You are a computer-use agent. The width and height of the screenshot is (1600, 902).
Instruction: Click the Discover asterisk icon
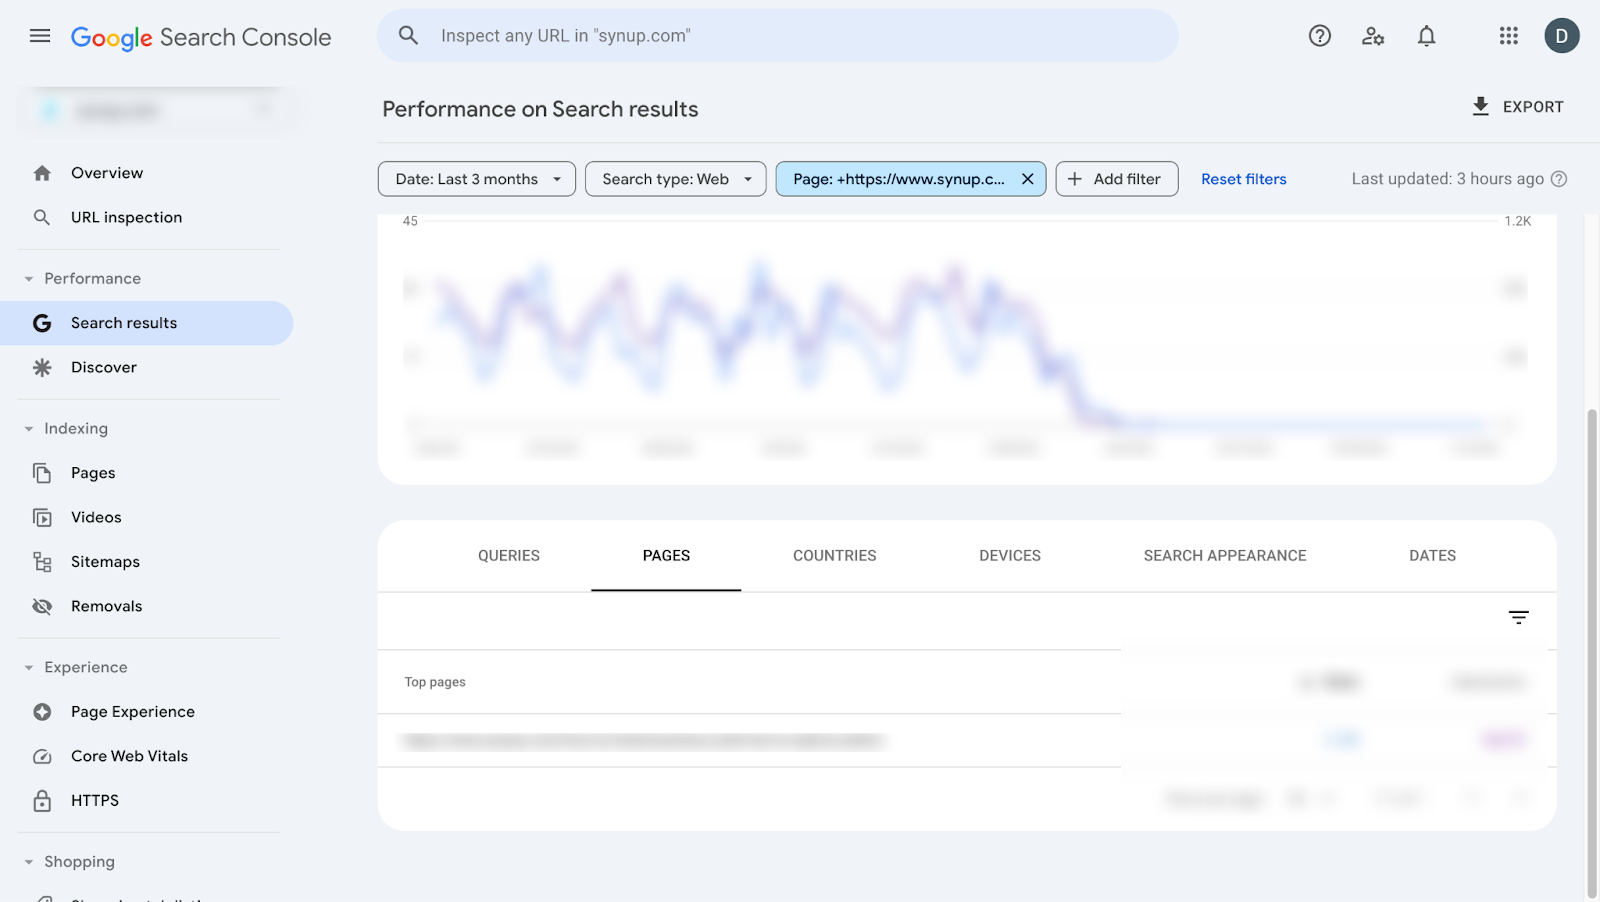click(42, 367)
